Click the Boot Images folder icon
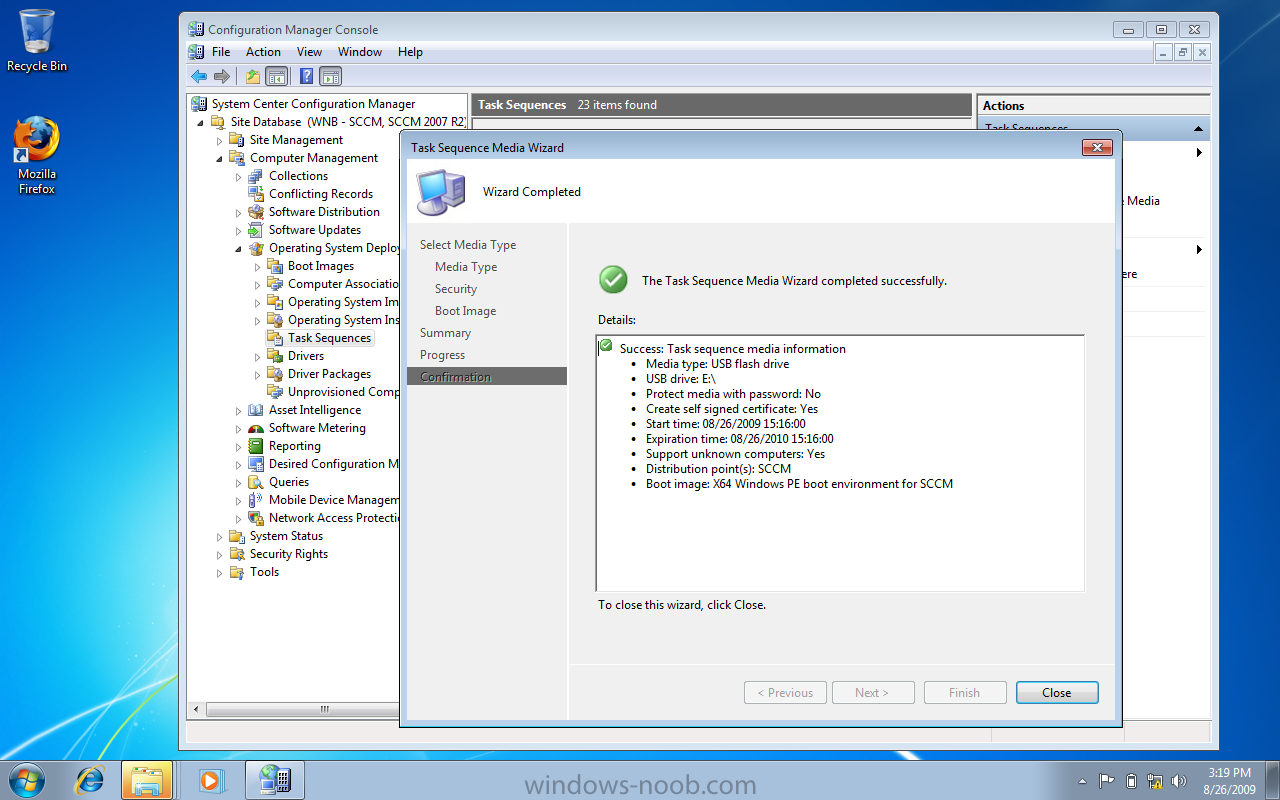Screen dimensions: 1280x800 pyautogui.click(x=275, y=266)
